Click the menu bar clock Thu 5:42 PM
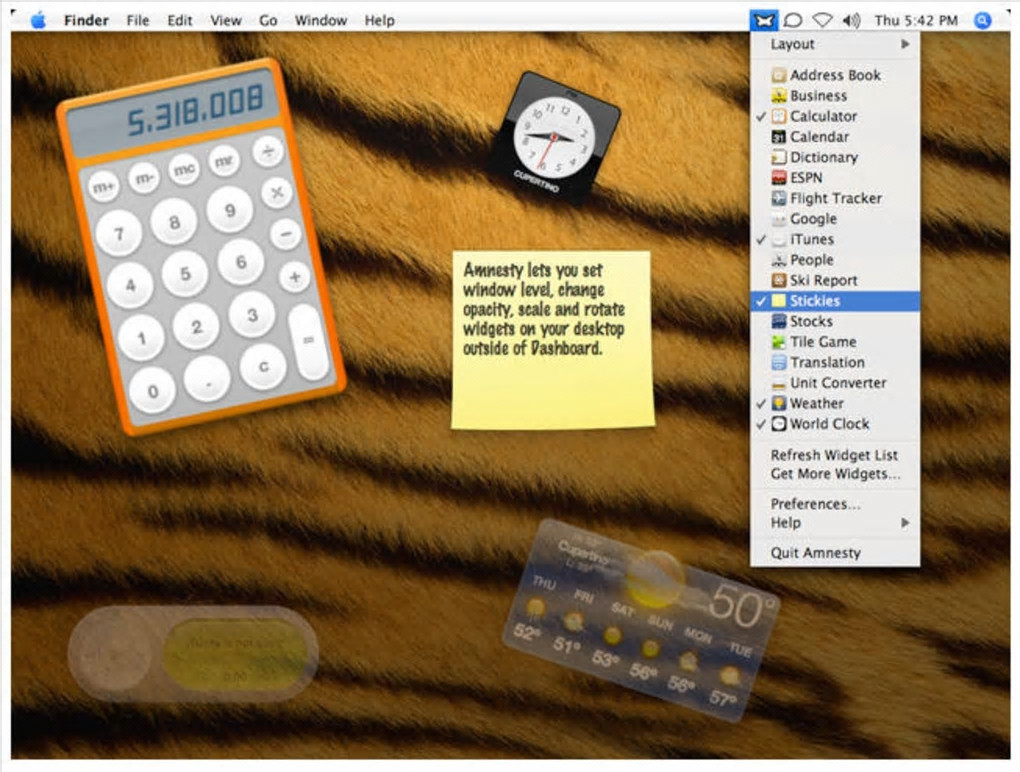Image resolution: width=1020 pixels, height=772 pixels. pyautogui.click(x=916, y=20)
